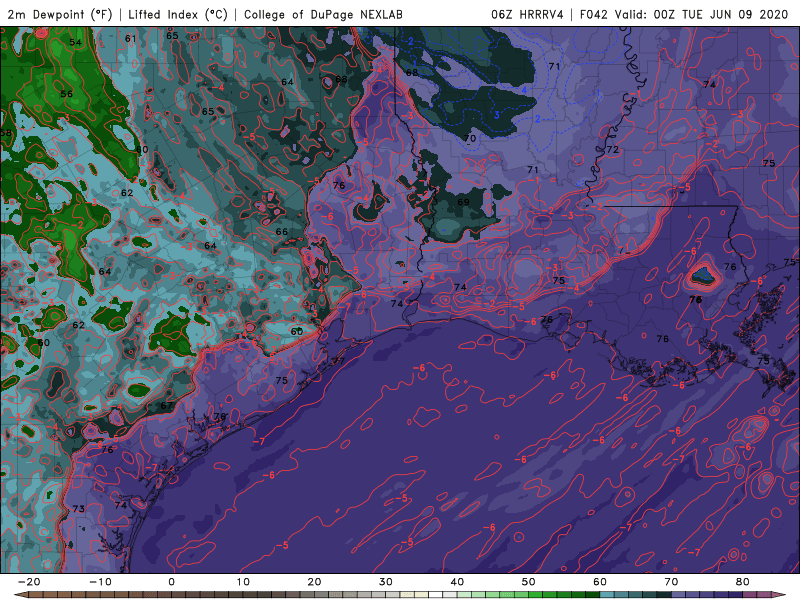Image resolution: width=800 pixels, height=600 pixels.
Task: Click the '30' color scale label
Action: point(386,582)
